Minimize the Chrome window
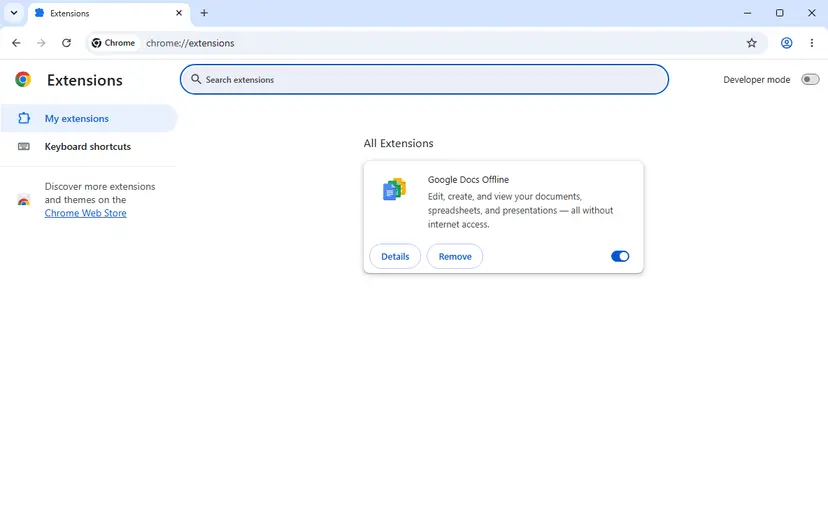The image size is (828, 511). point(747,13)
